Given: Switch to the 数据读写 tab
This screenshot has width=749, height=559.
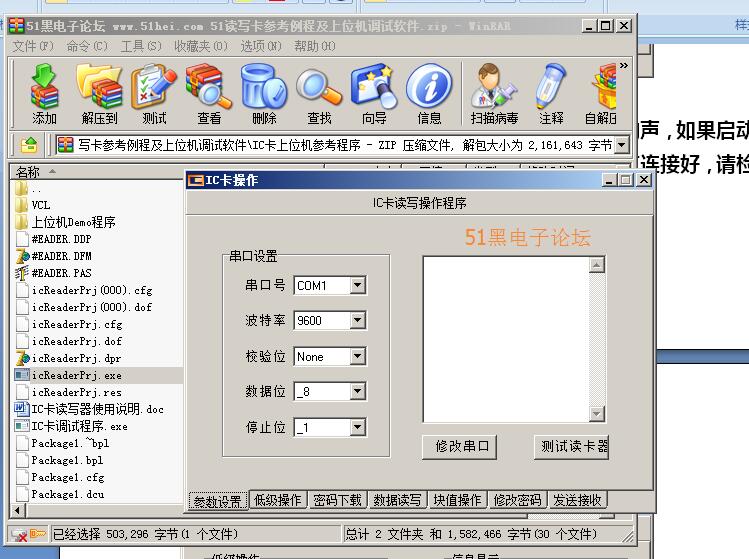Looking at the screenshot, I should pos(397,500).
